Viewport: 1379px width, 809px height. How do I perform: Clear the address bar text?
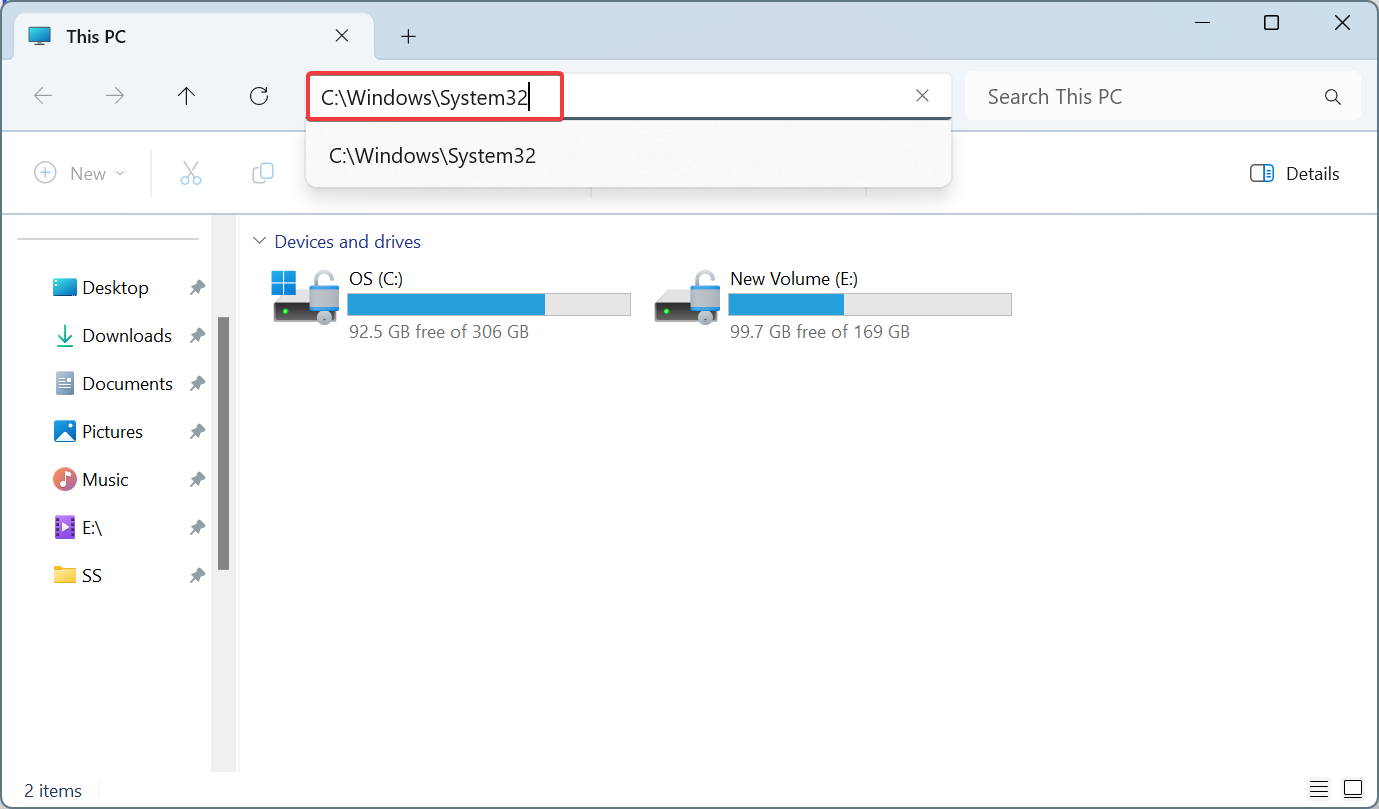click(922, 96)
